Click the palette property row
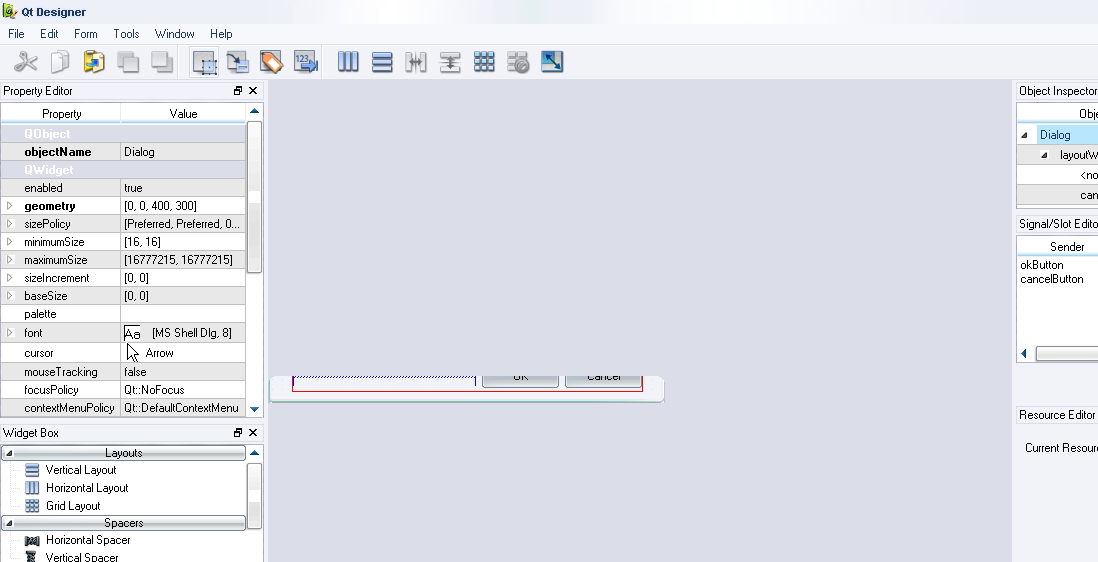Image resolution: width=1098 pixels, height=562 pixels. (x=123, y=314)
